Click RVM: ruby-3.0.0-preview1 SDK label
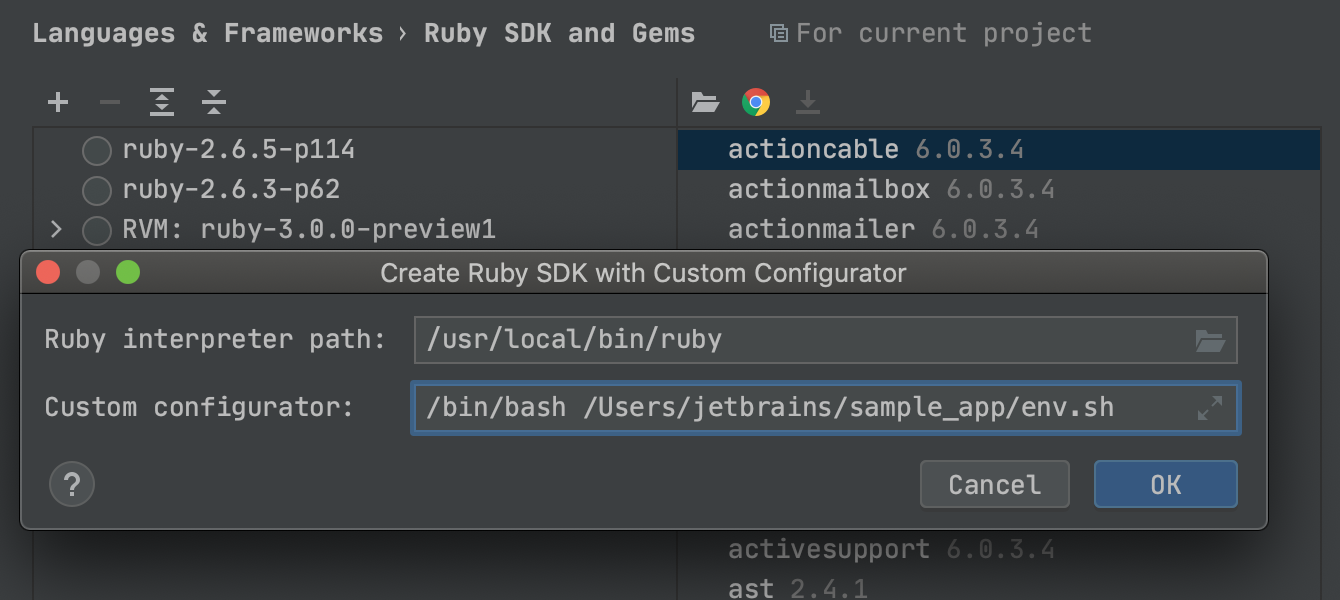 click(x=309, y=229)
